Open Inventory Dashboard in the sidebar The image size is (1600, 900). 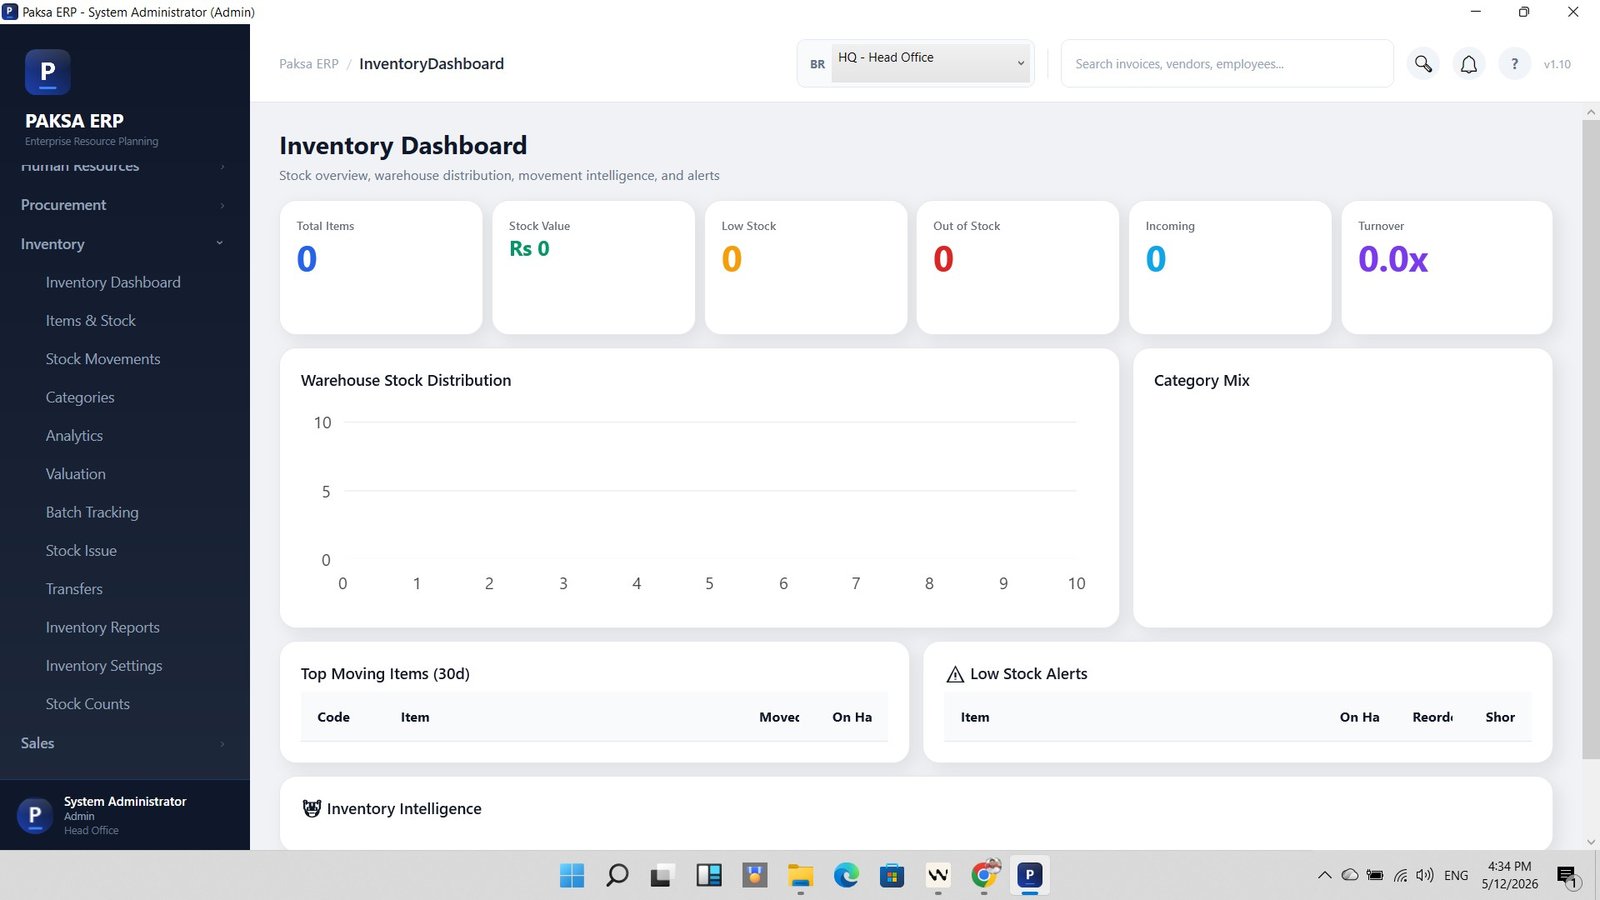[x=113, y=283]
